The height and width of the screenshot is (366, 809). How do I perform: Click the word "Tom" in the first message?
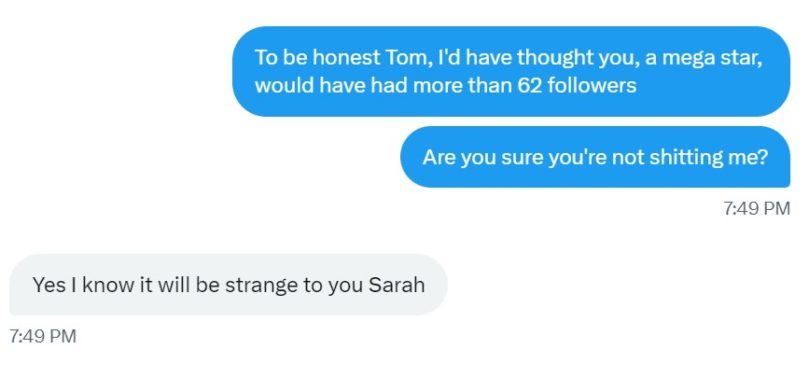(406, 58)
